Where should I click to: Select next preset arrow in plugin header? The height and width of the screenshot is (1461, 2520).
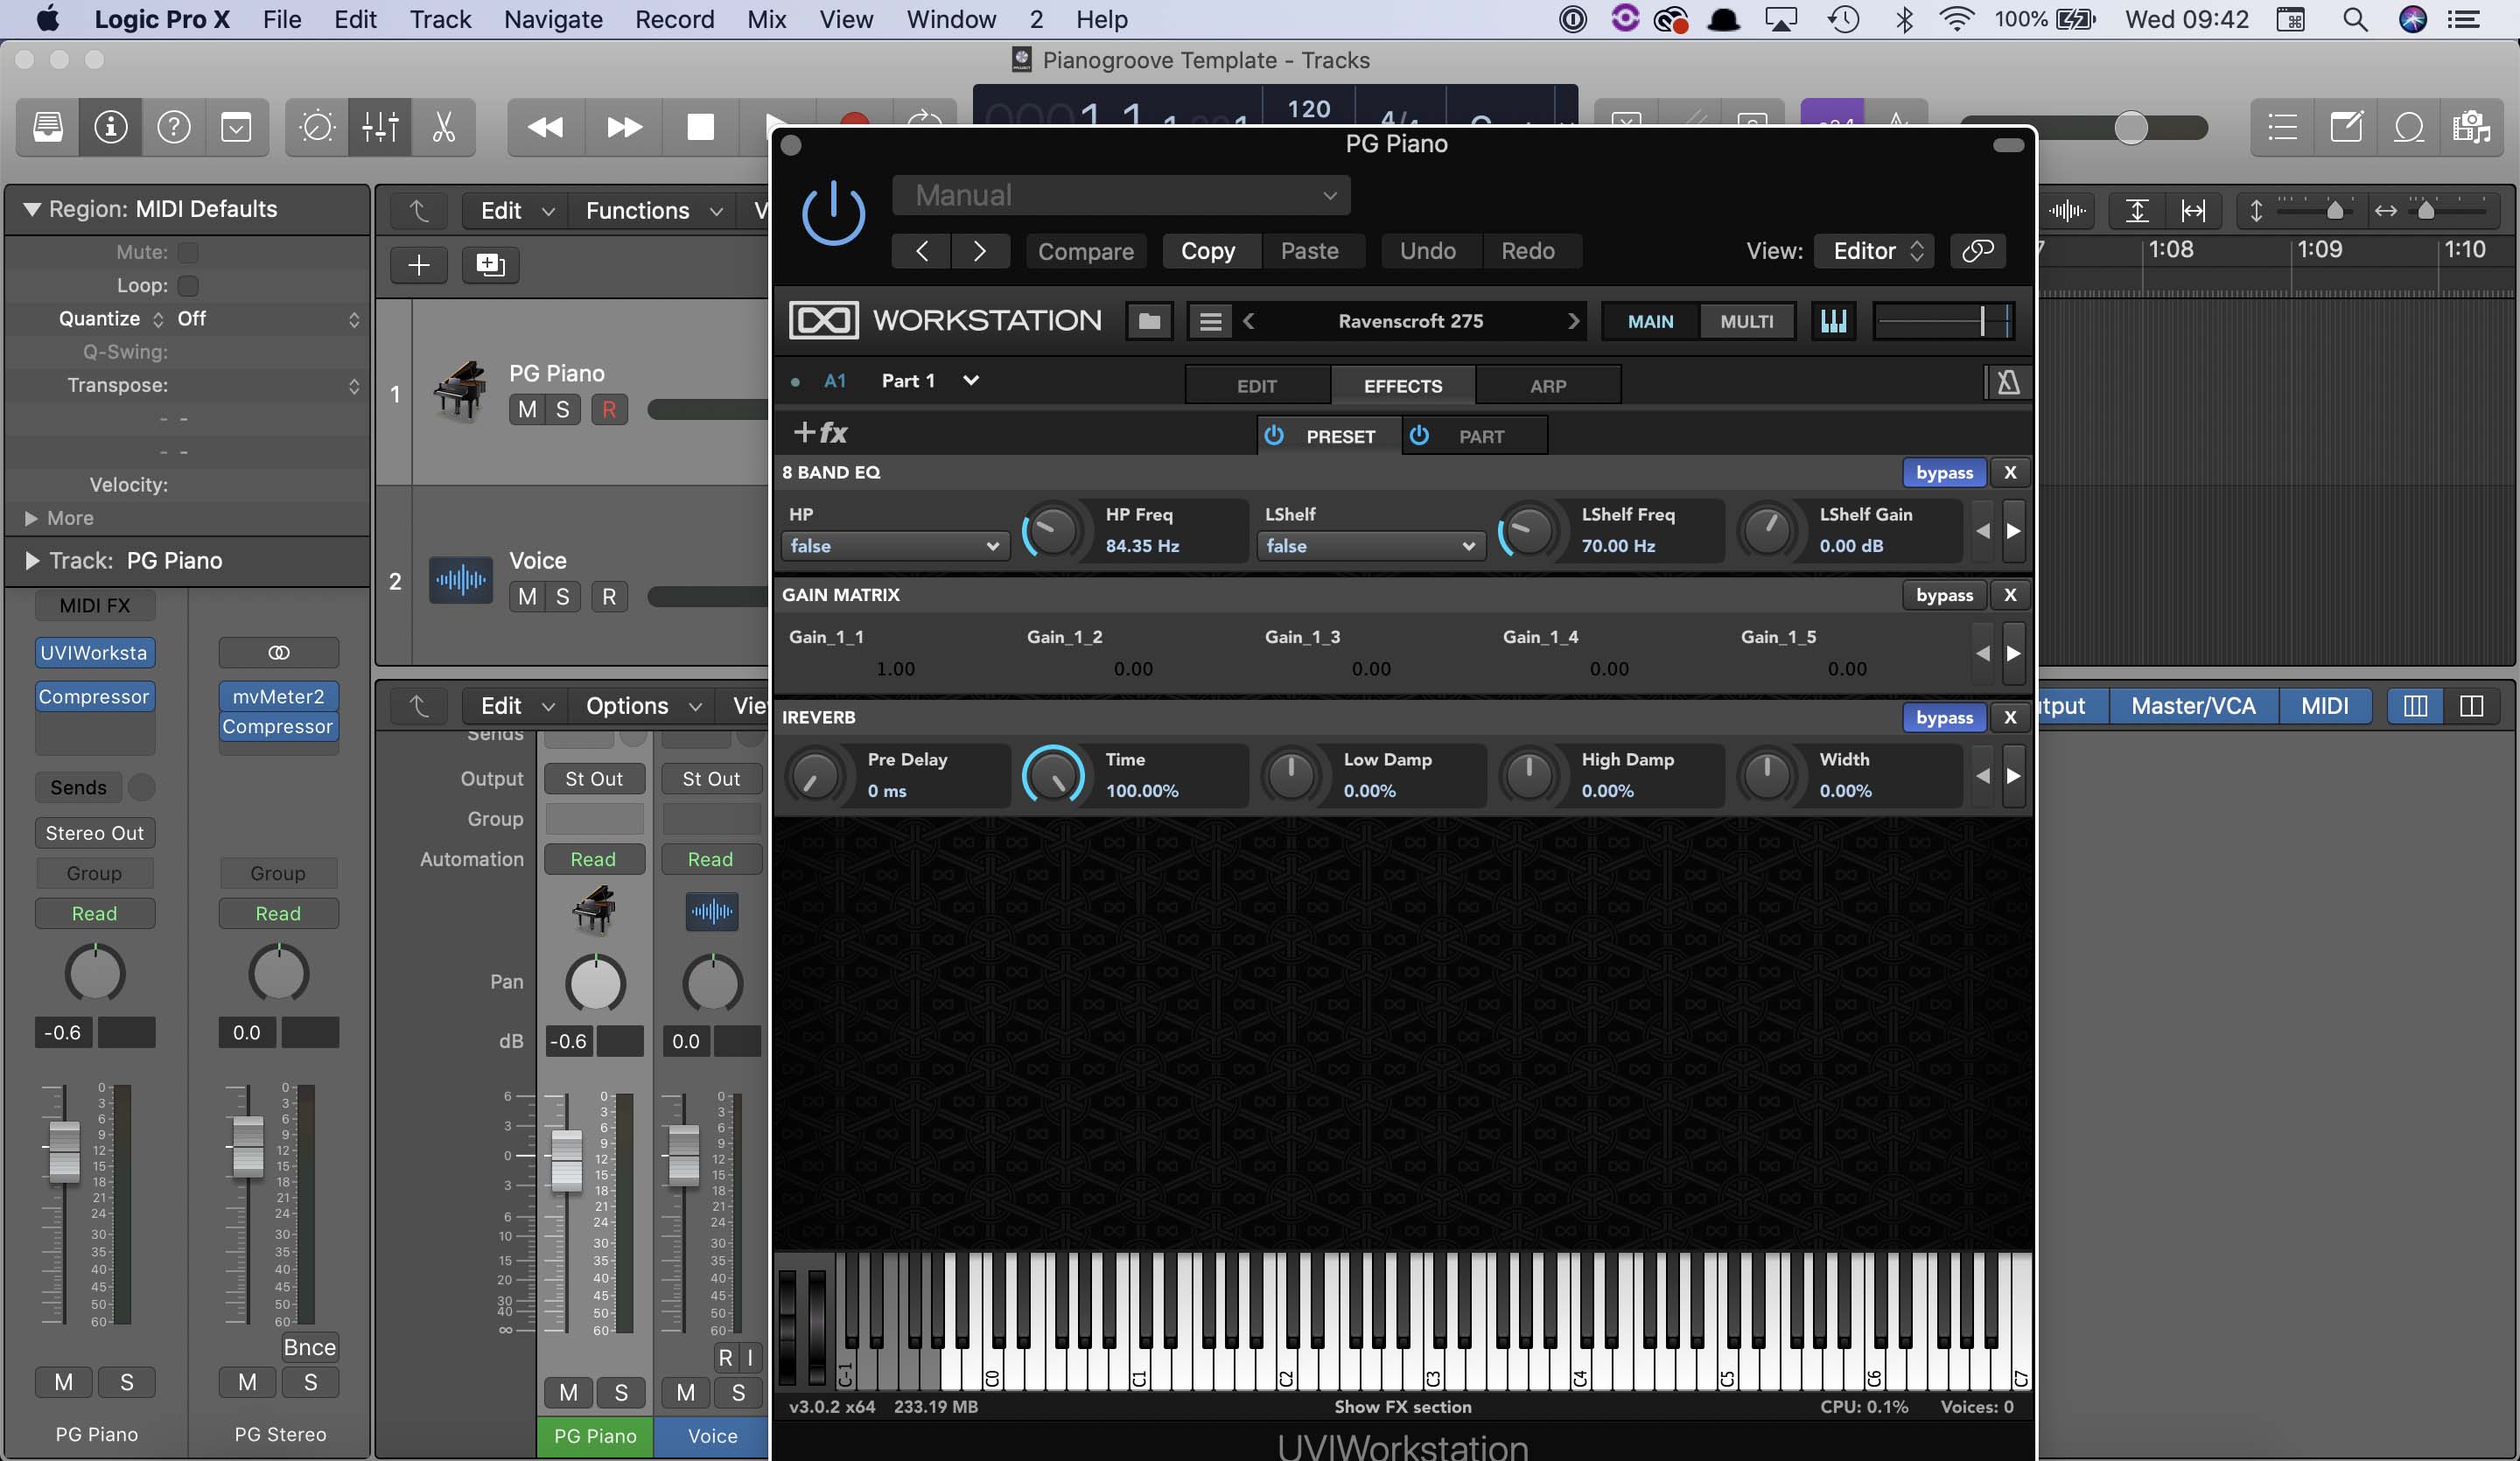click(980, 251)
